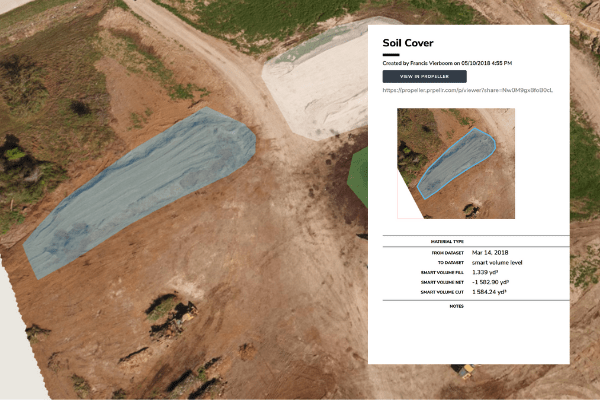Click the 1 584.24 yd³ cut value

tap(489, 292)
